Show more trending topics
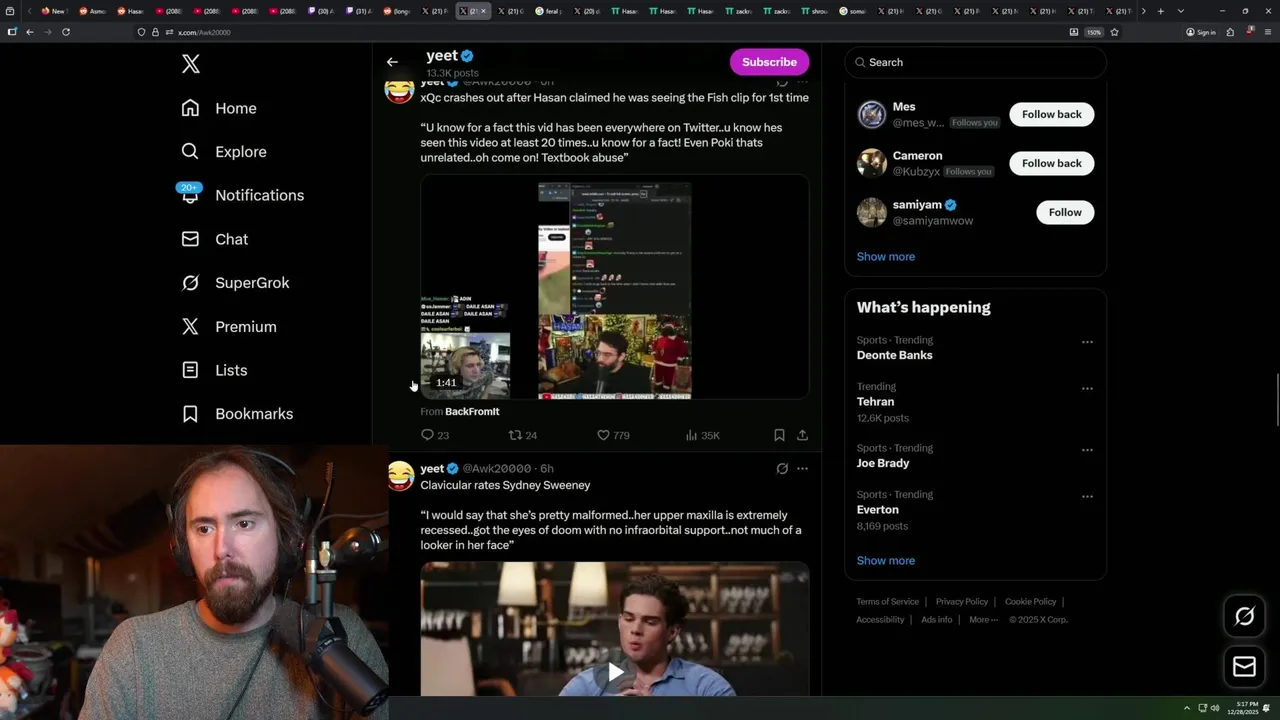Image resolution: width=1280 pixels, height=720 pixels. [x=885, y=561]
